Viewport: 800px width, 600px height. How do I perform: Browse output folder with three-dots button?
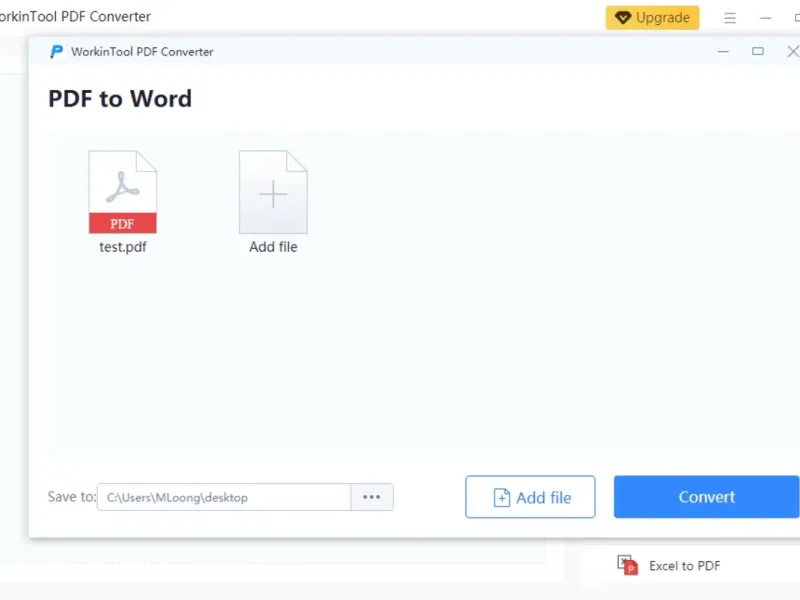pyautogui.click(x=371, y=497)
